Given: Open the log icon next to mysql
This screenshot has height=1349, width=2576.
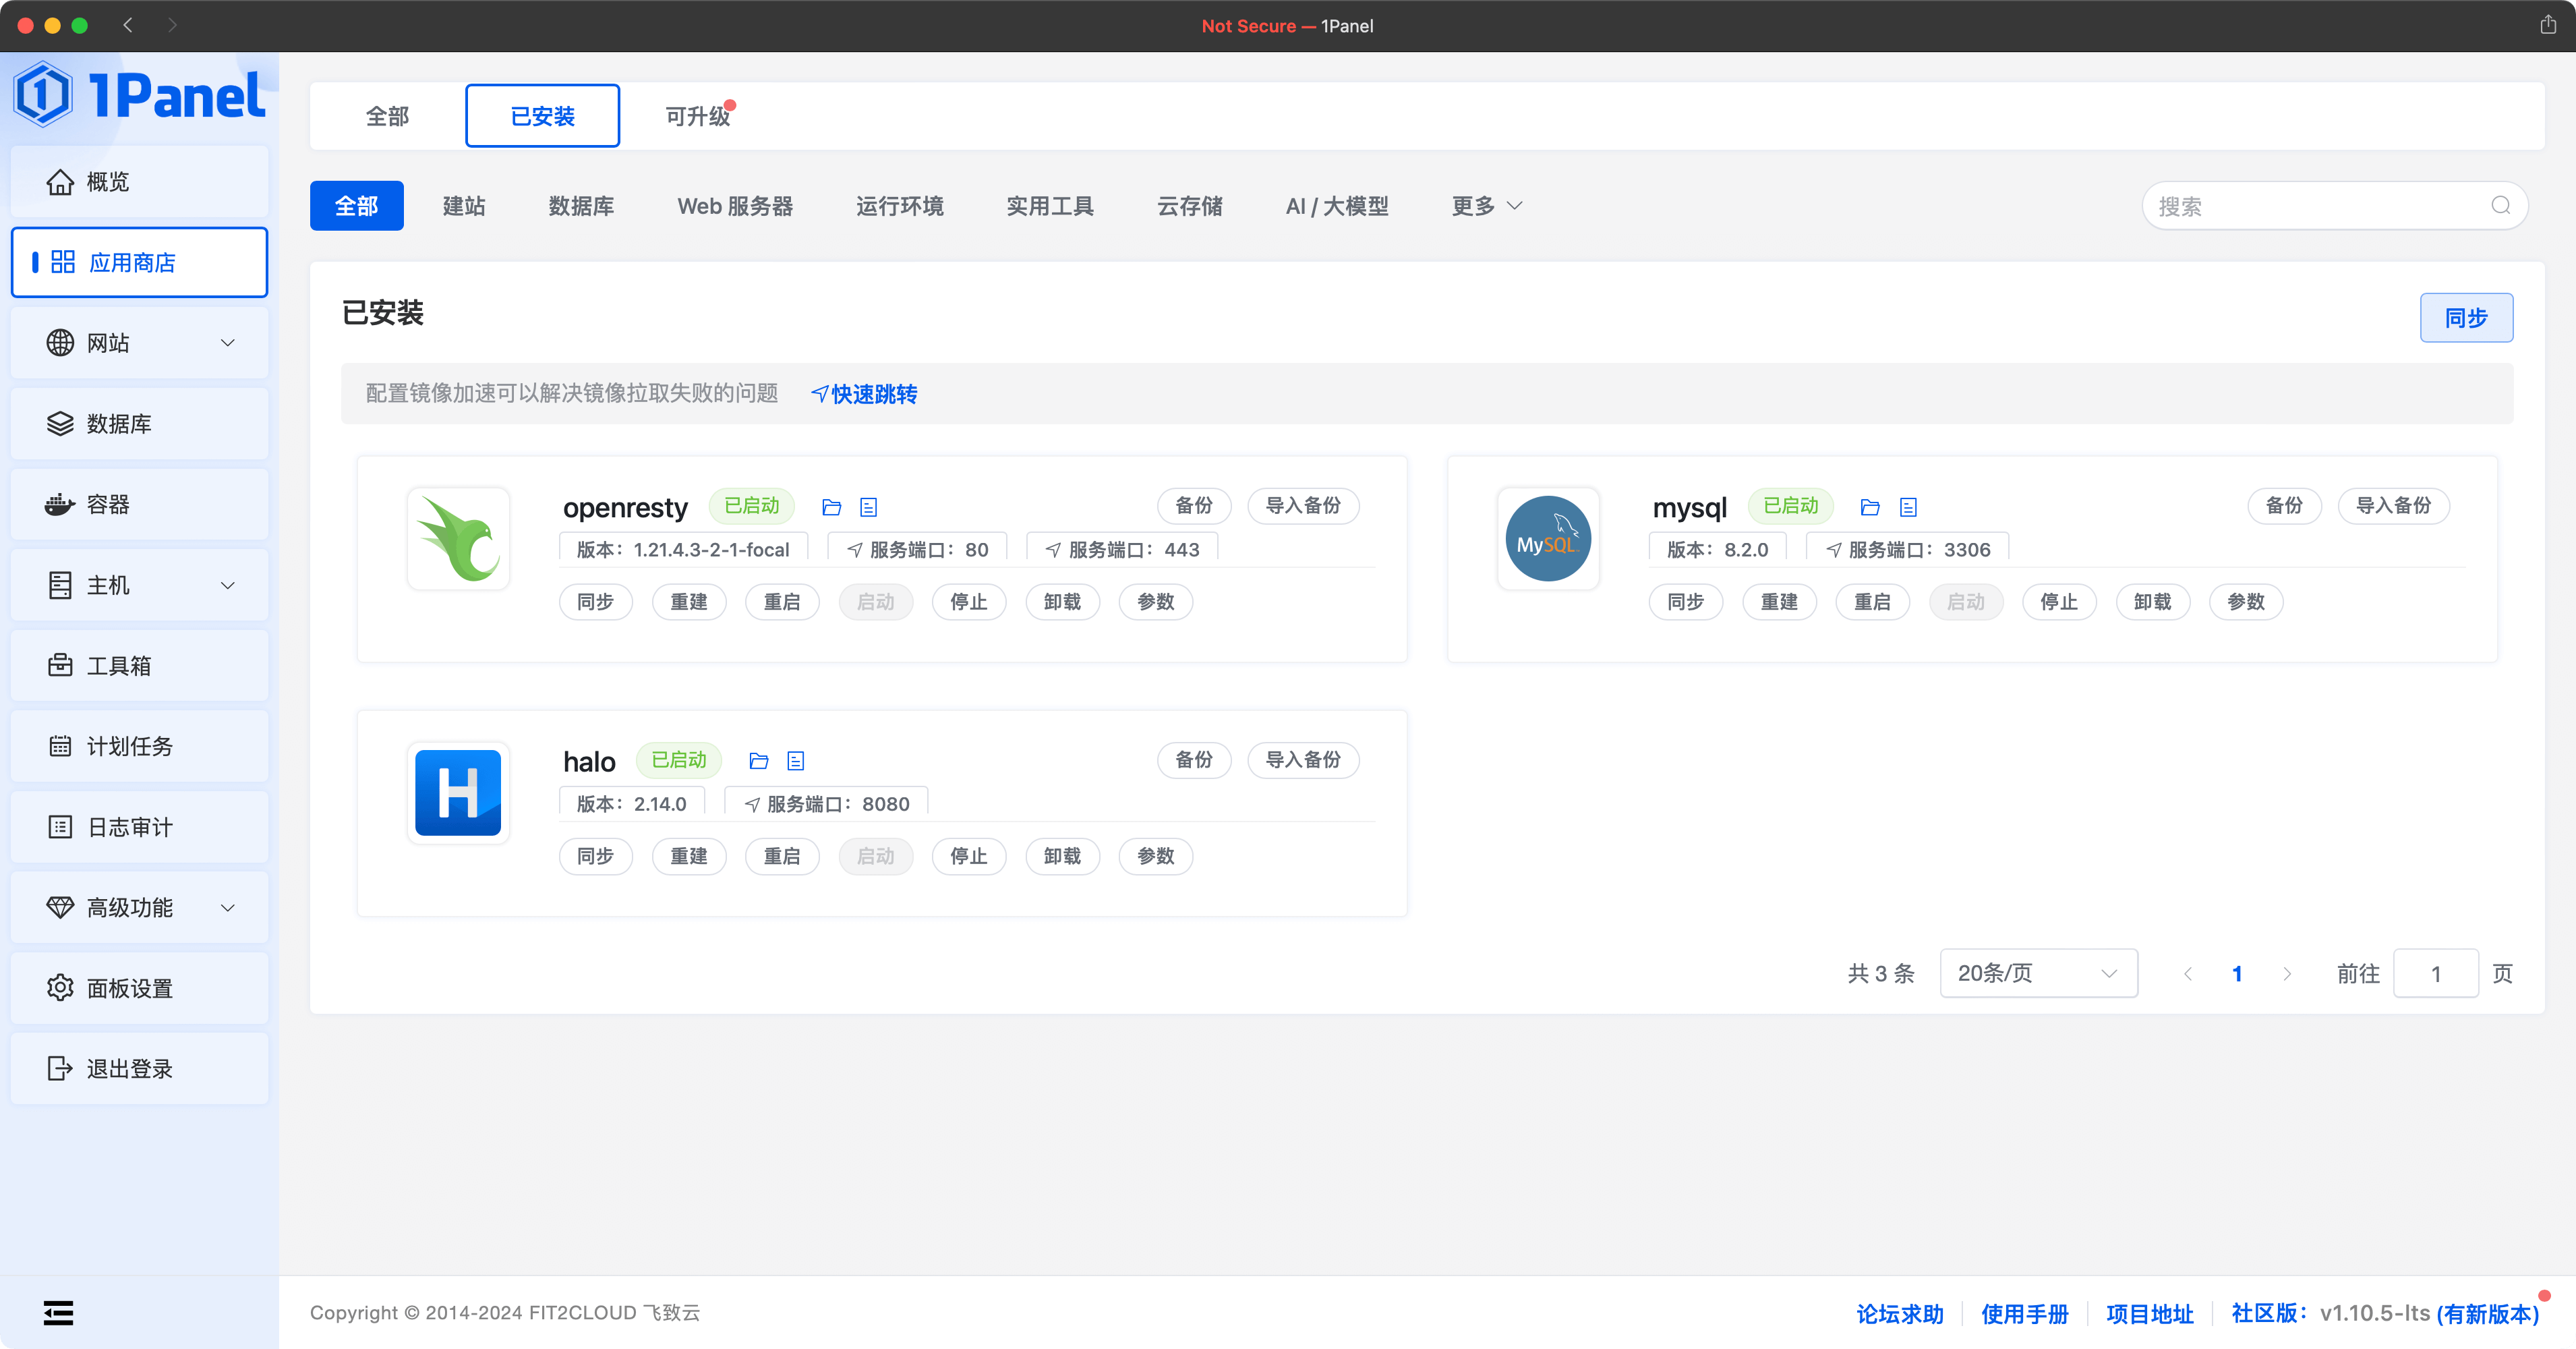Looking at the screenshot, I should [1908, 507].
